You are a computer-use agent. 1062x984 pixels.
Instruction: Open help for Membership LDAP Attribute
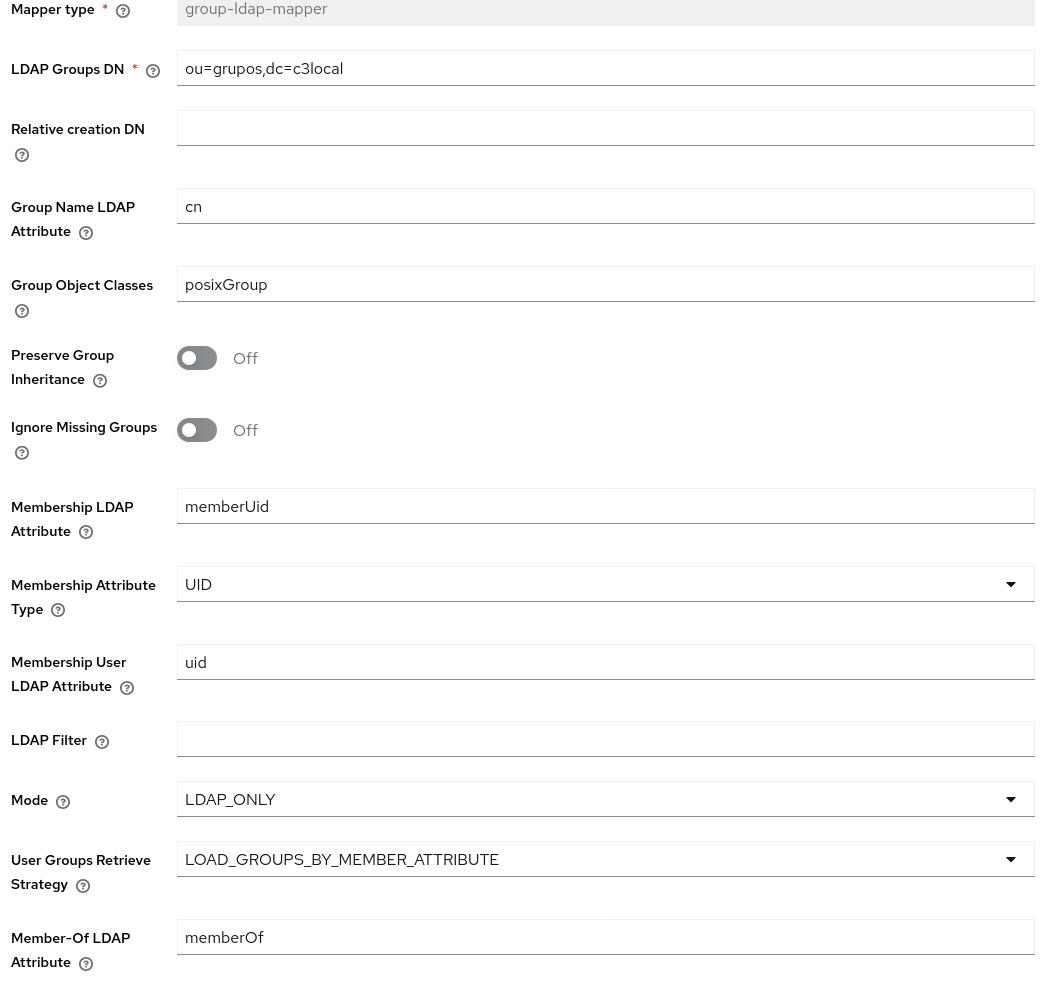pos(85,532)
